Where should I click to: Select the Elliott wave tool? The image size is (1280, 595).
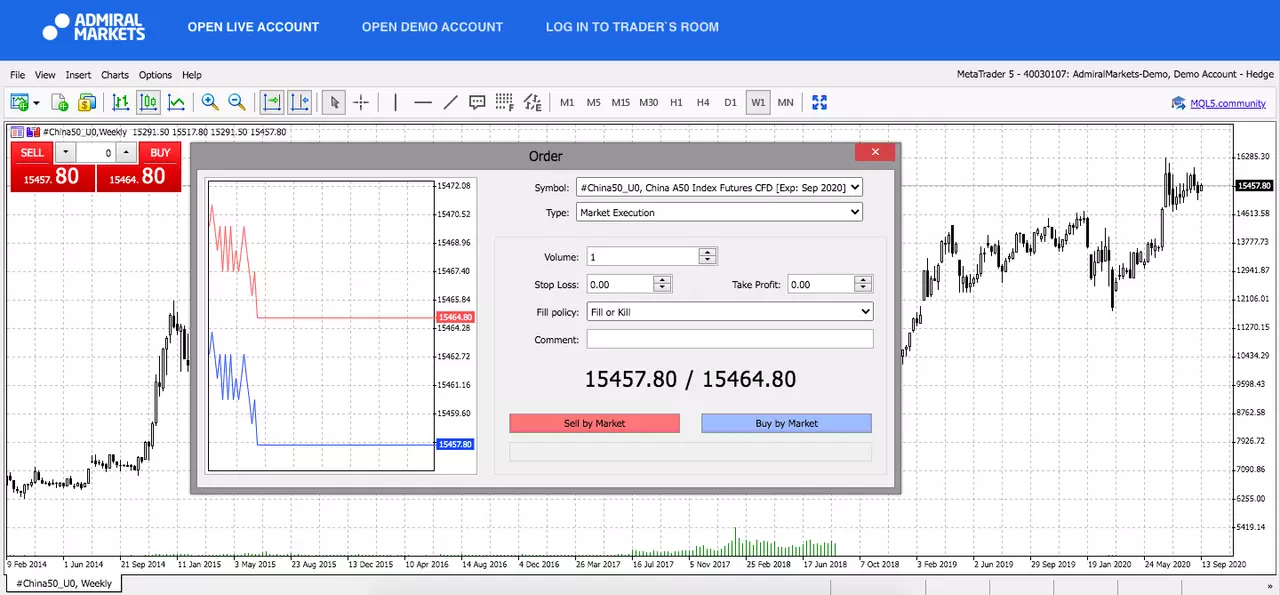click(532, 102)
